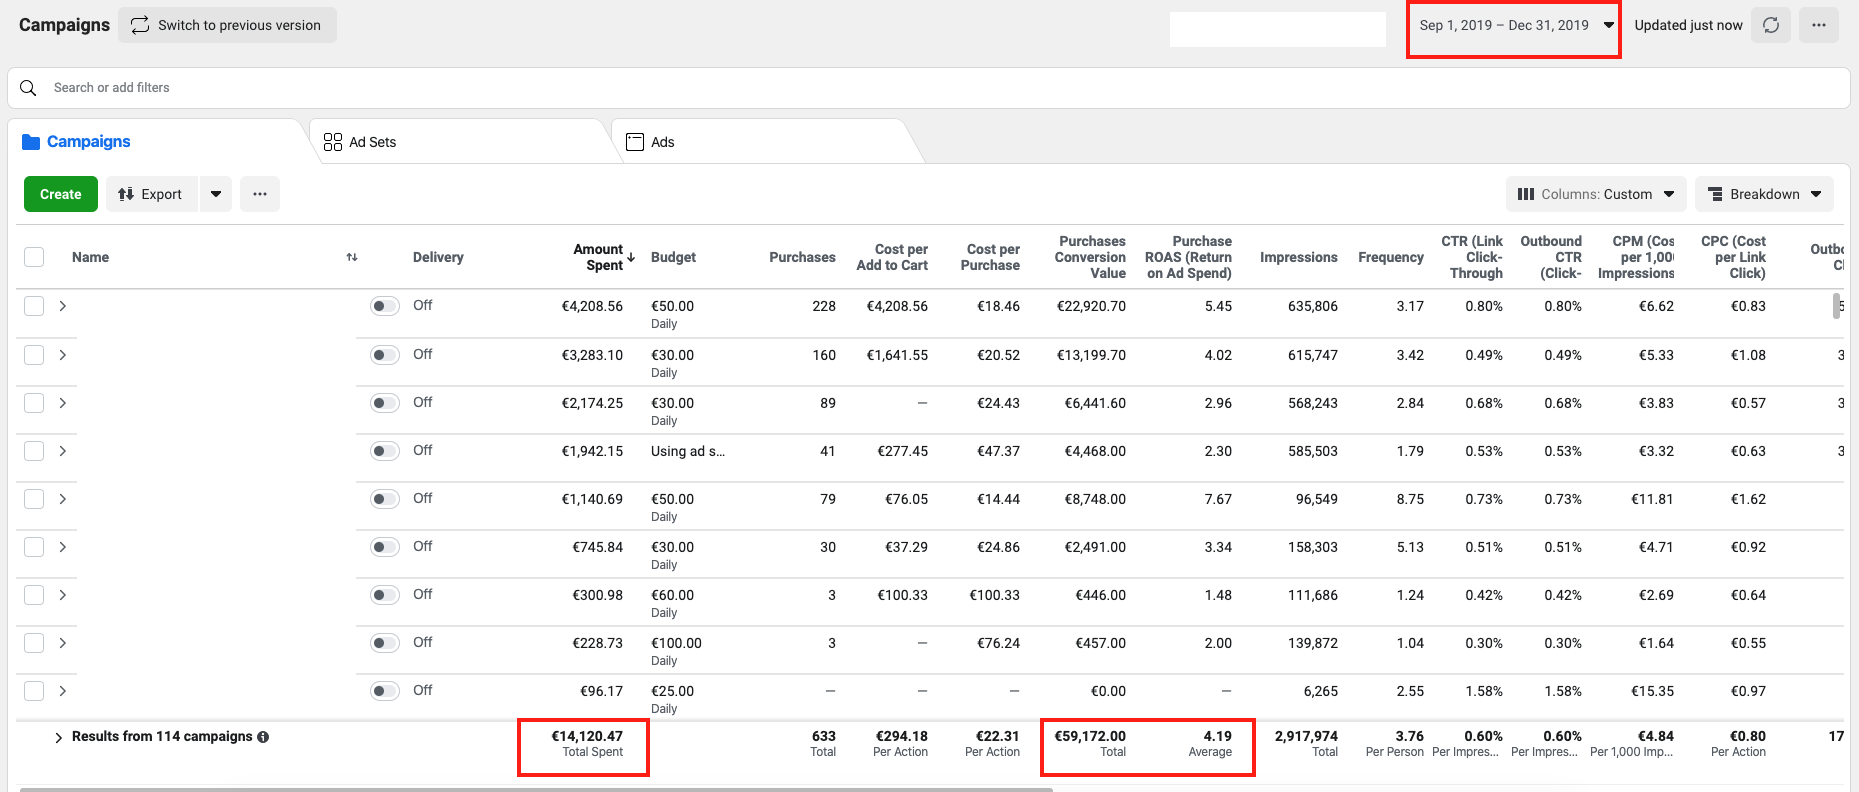Viewport: 1859px width, 792px height.
Task: Check the select-all checkbox in header
Action: pos(34,257)
